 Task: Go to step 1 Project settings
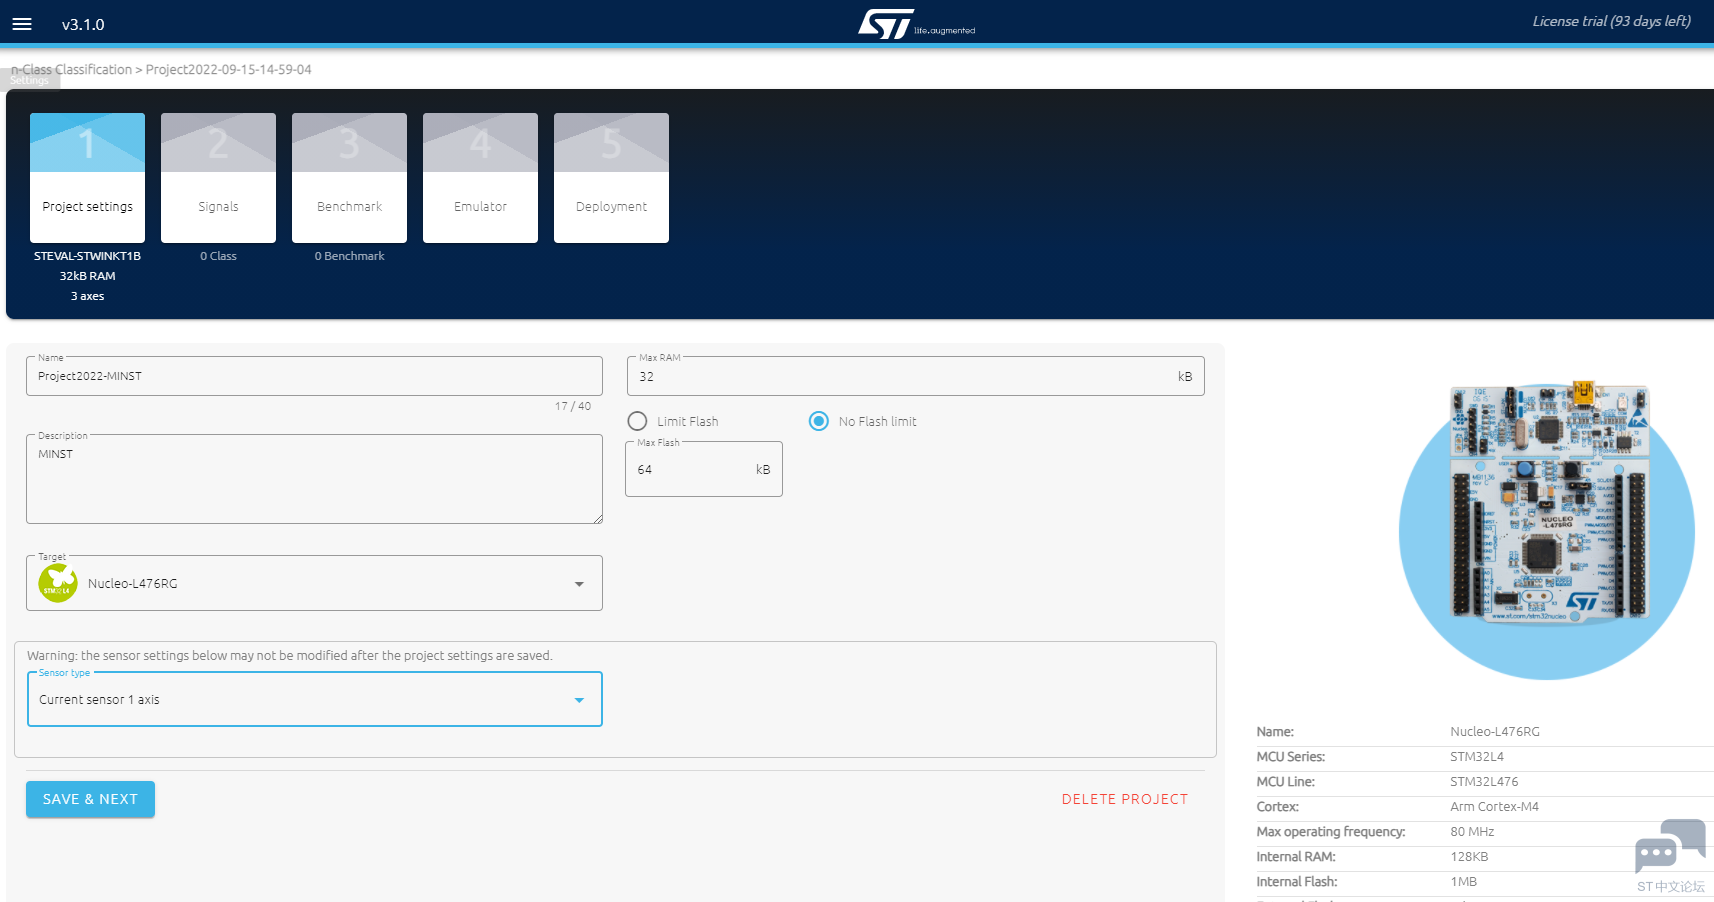tap(87, 178)
